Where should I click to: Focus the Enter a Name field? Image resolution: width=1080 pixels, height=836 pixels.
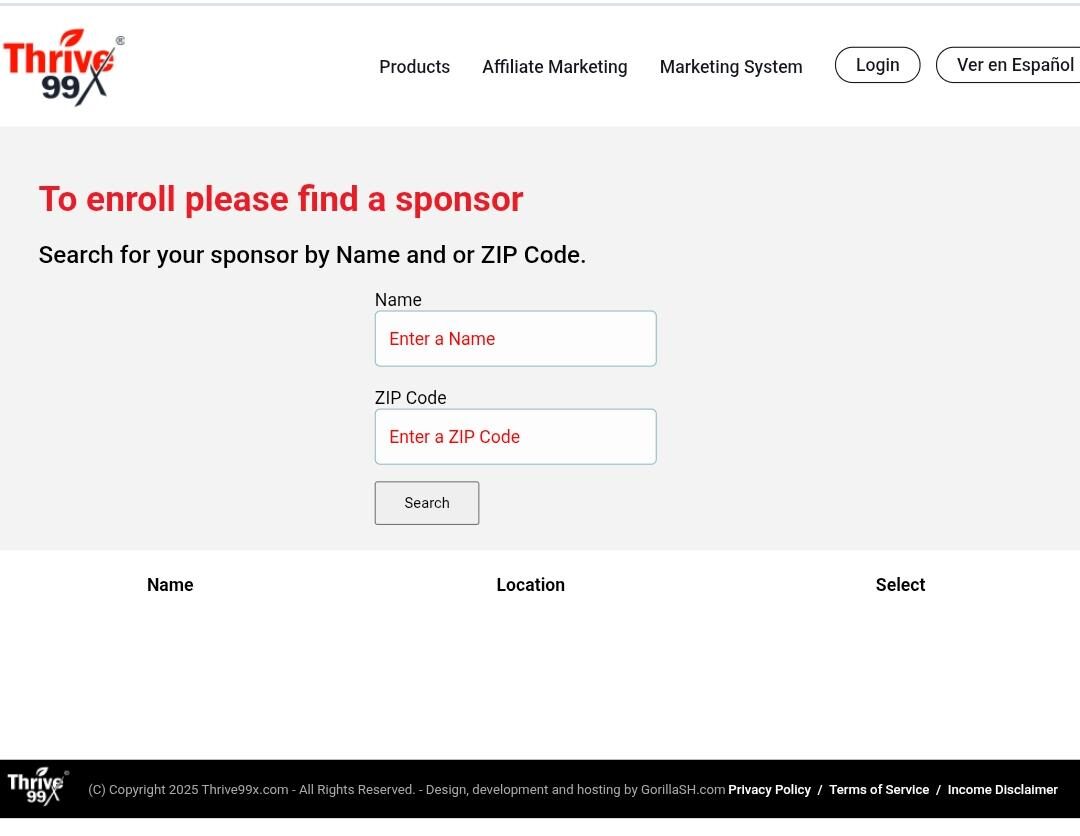pyautogui.click(x=515, y=339)
